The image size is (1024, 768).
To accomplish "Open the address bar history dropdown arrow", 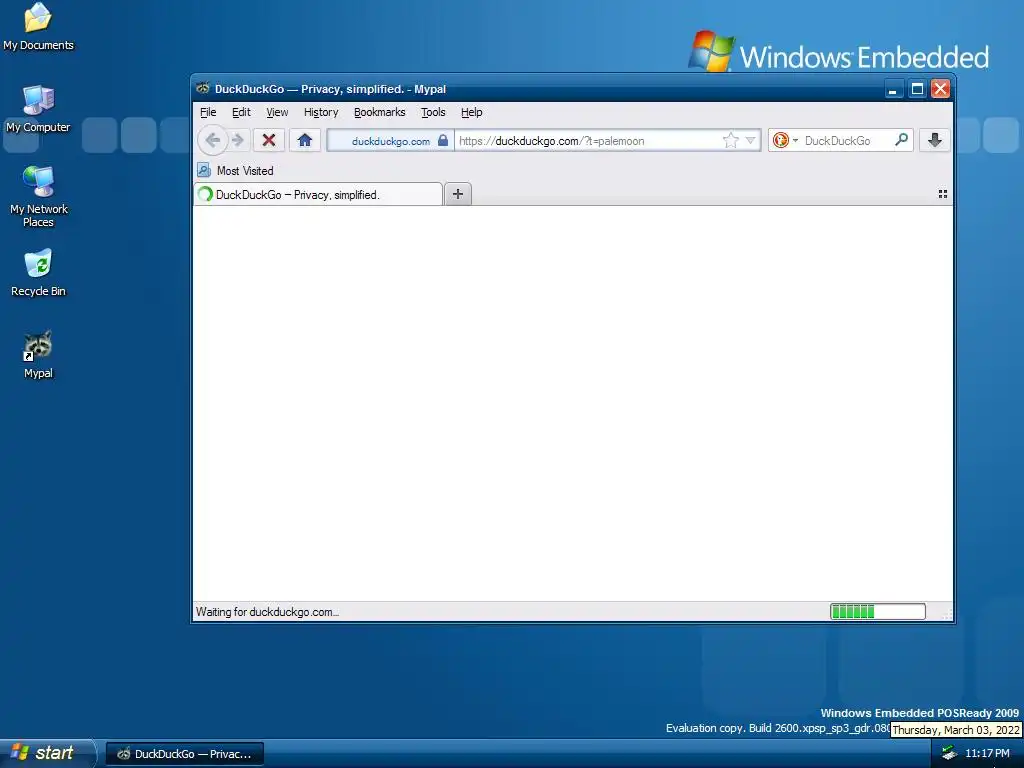I will pyautogui.click(x=750, y=140).
